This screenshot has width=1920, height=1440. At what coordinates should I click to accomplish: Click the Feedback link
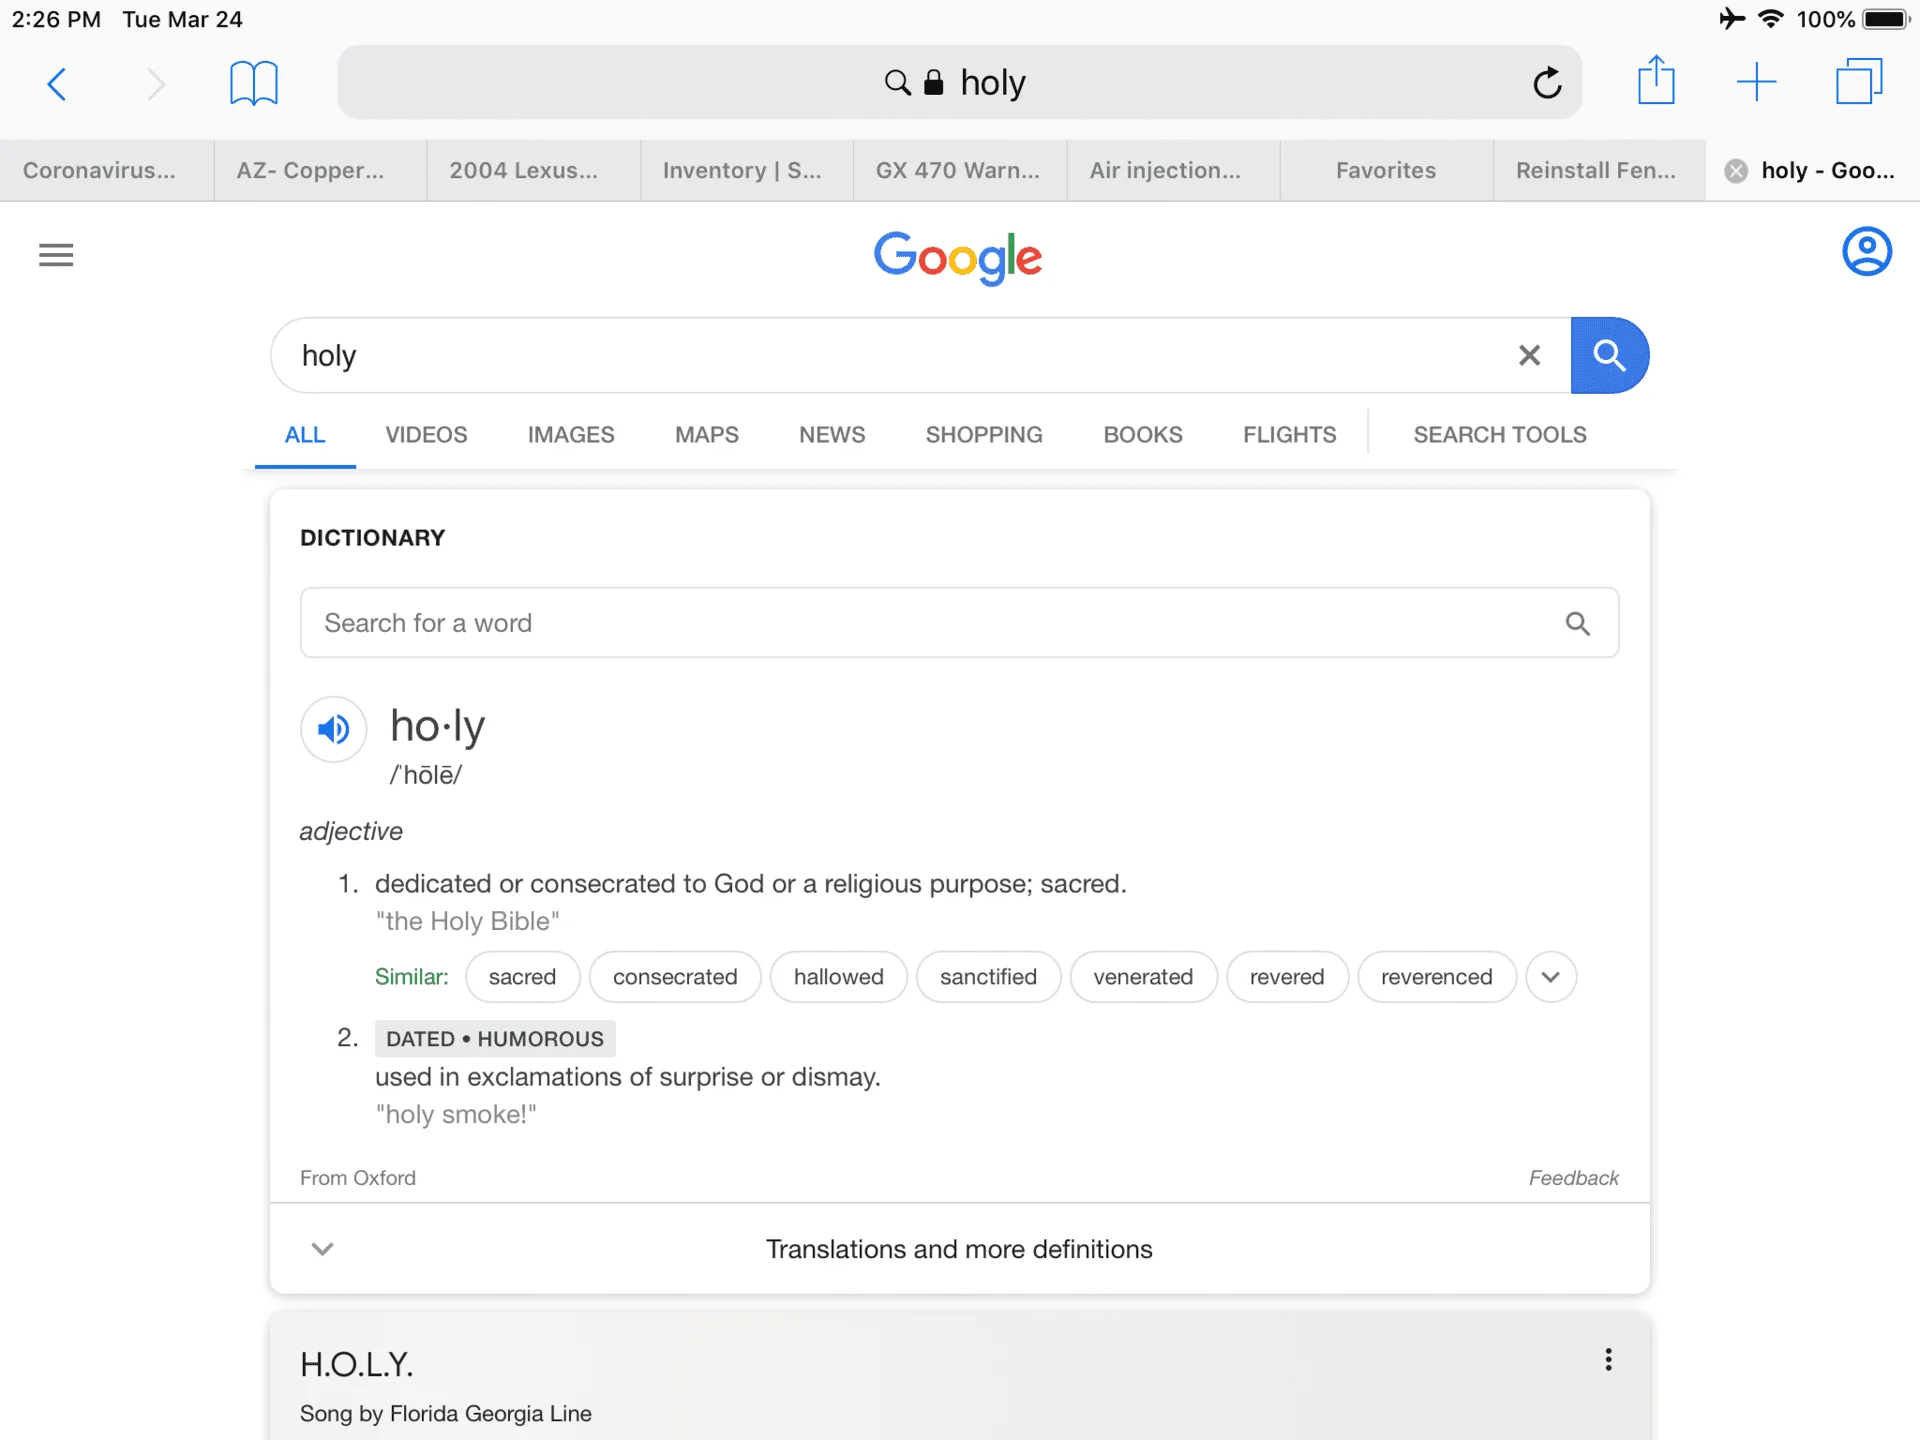coord(1573,1178)
